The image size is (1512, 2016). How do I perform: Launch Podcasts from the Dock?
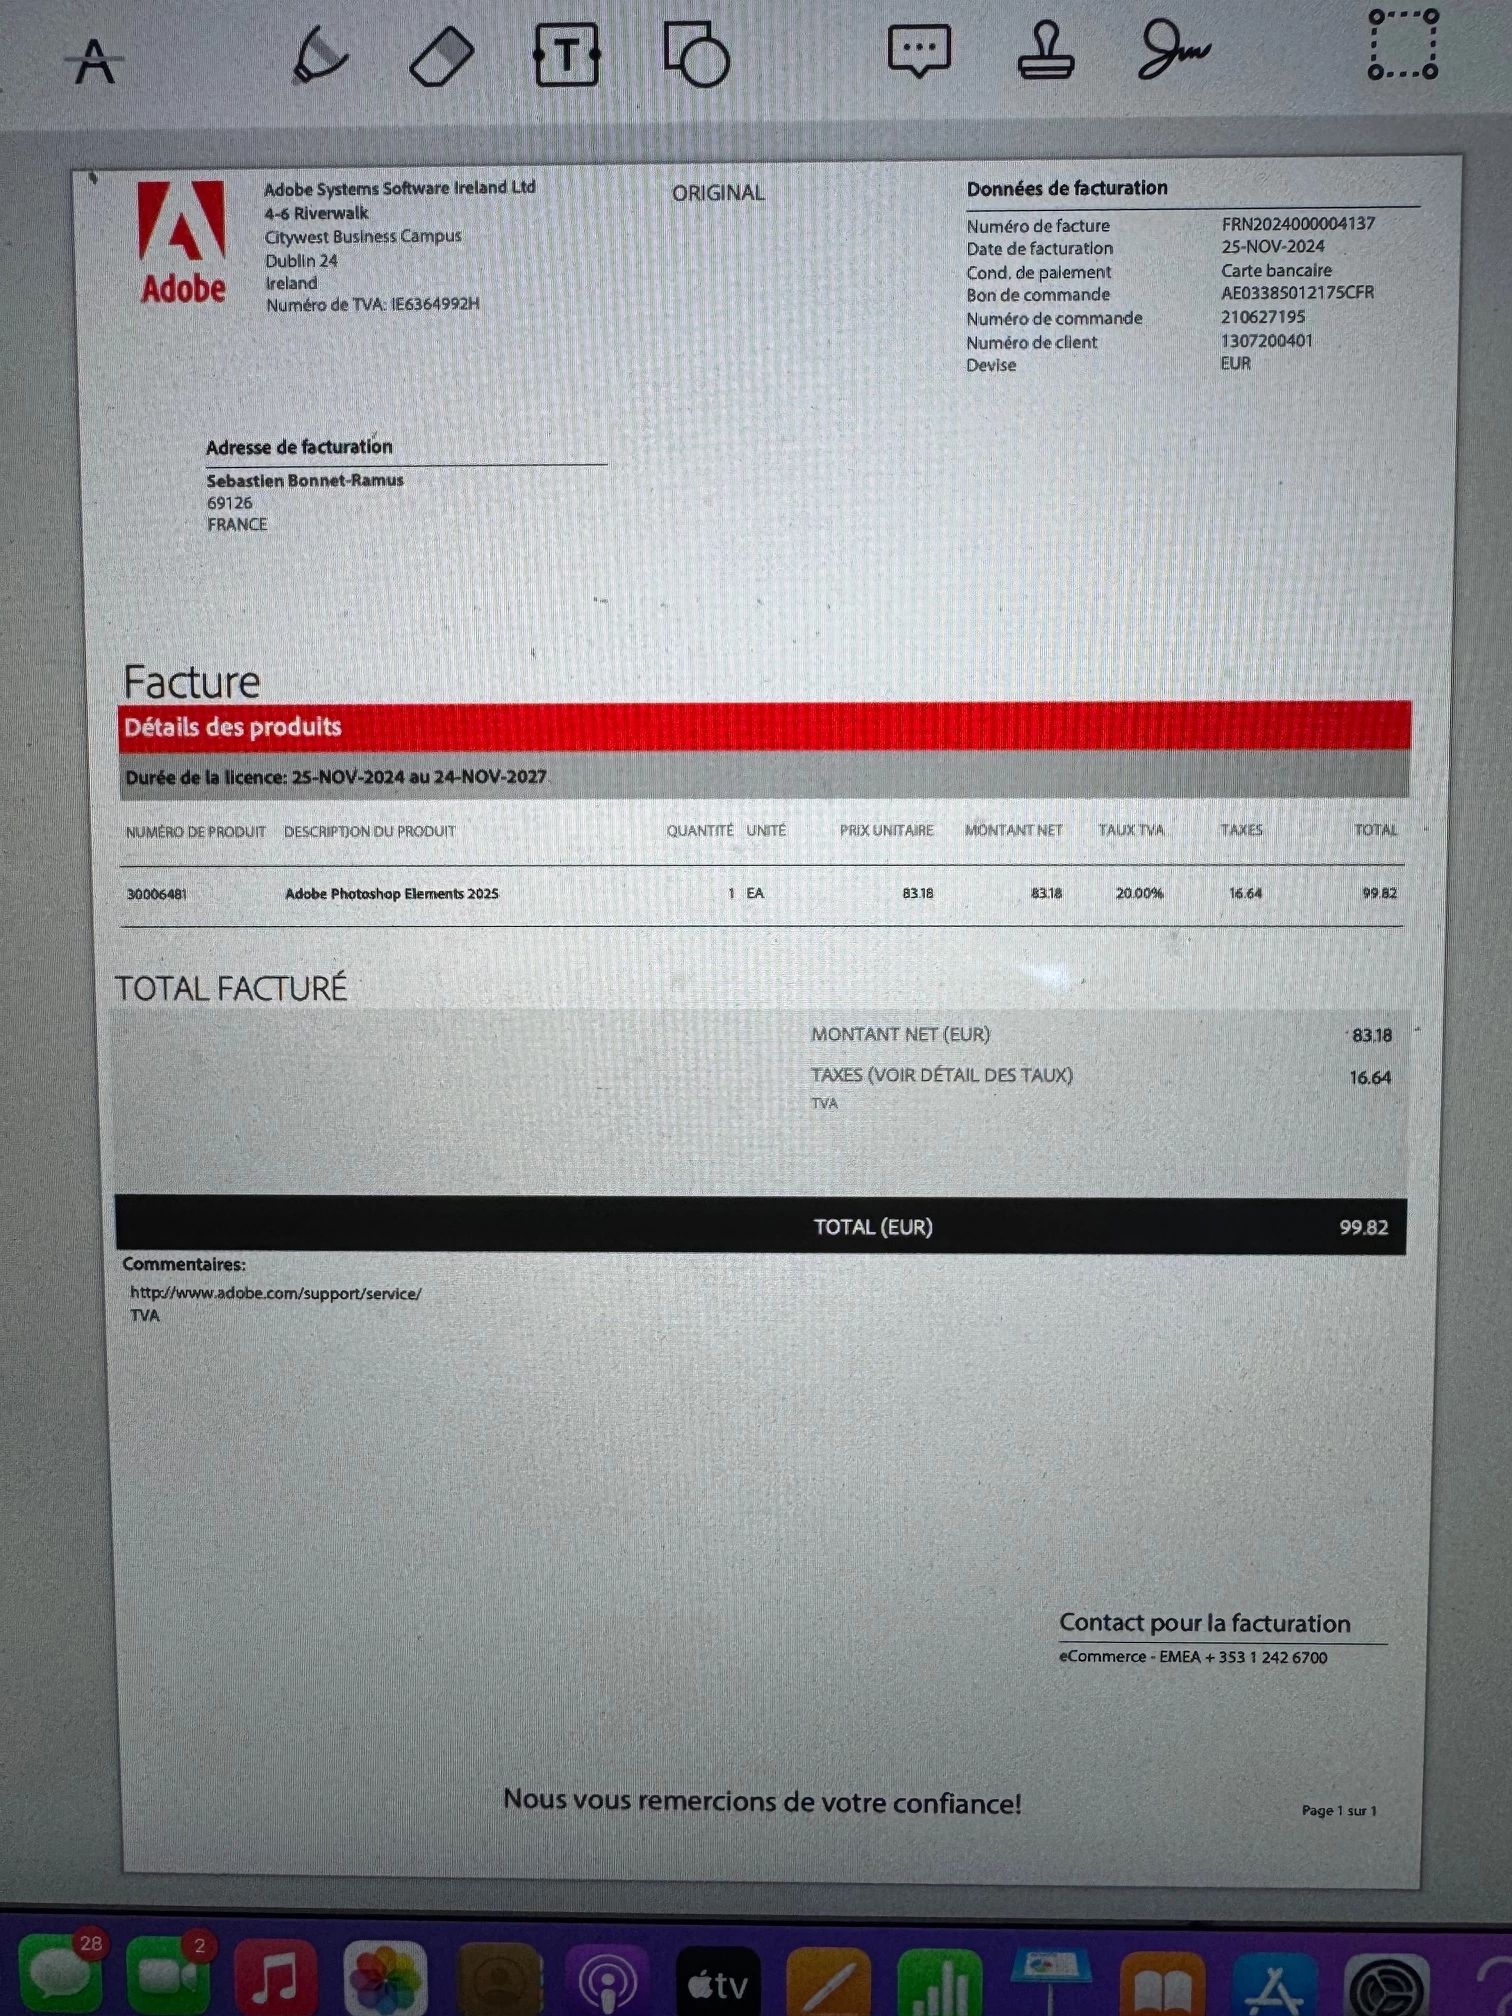[608, 1980]
